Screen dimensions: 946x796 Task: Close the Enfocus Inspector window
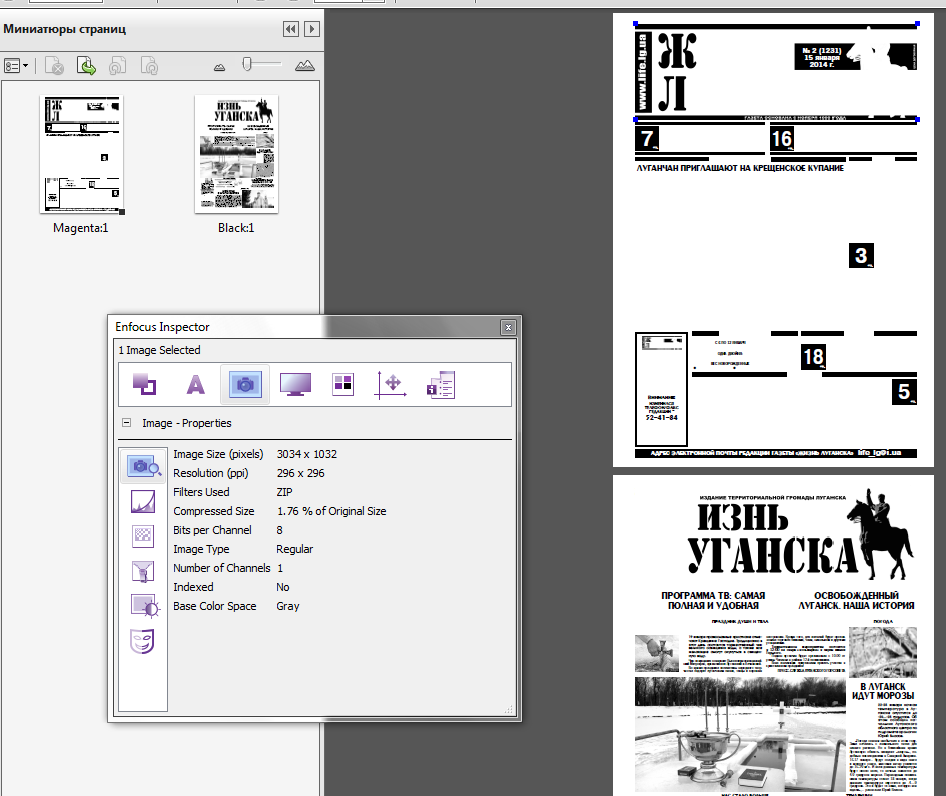[509, 327]
